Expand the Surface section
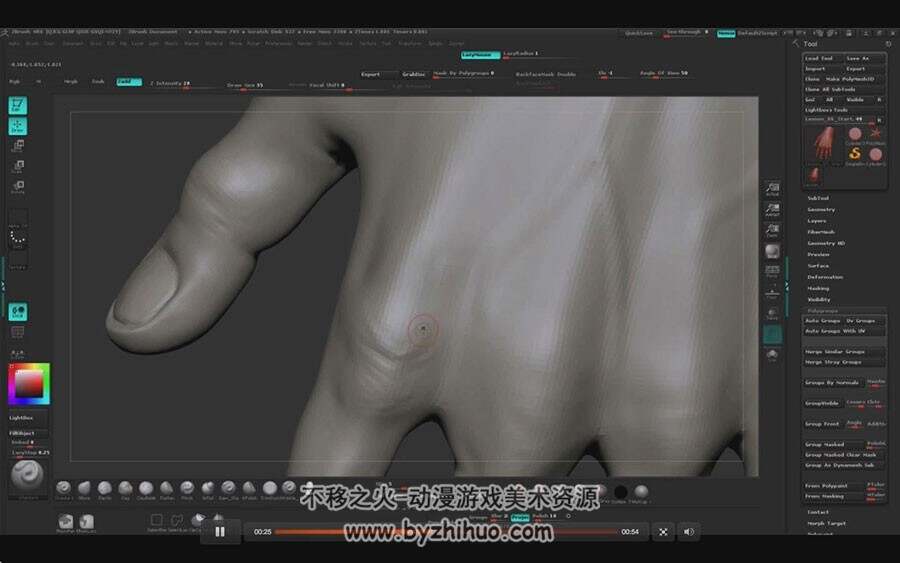900x563 pixels. [818, 266]
